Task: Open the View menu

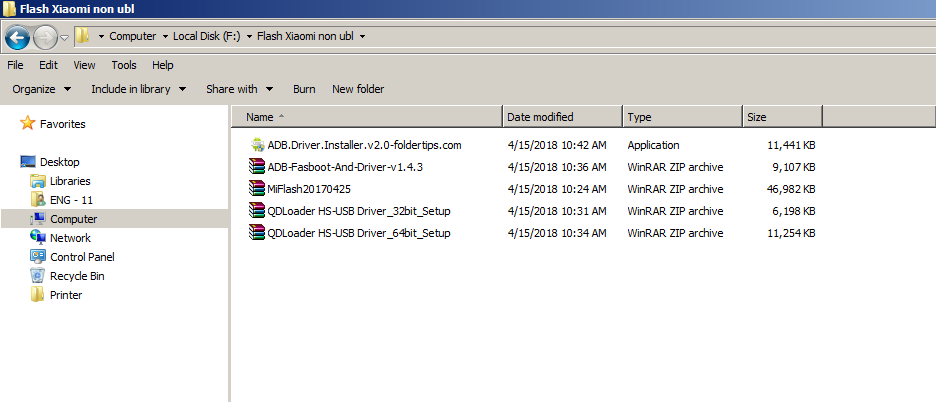Action: (x=84, y=65)
